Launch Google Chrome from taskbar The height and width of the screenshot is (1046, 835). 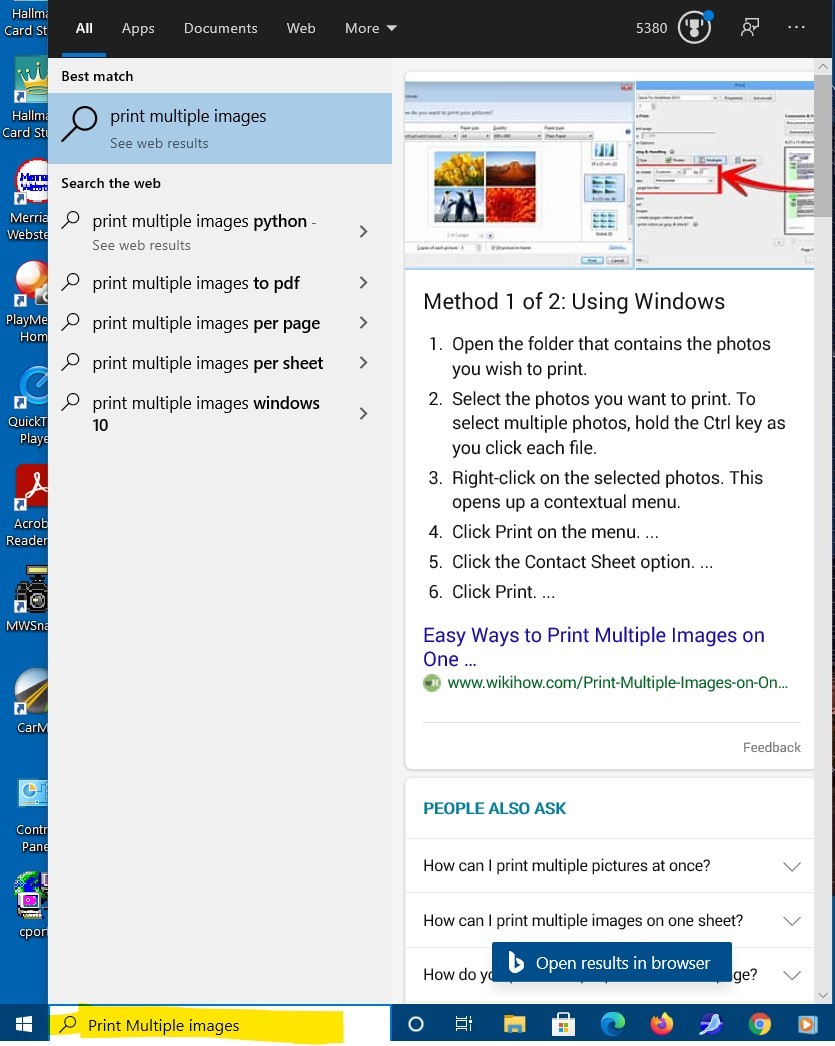[760, 1024]
